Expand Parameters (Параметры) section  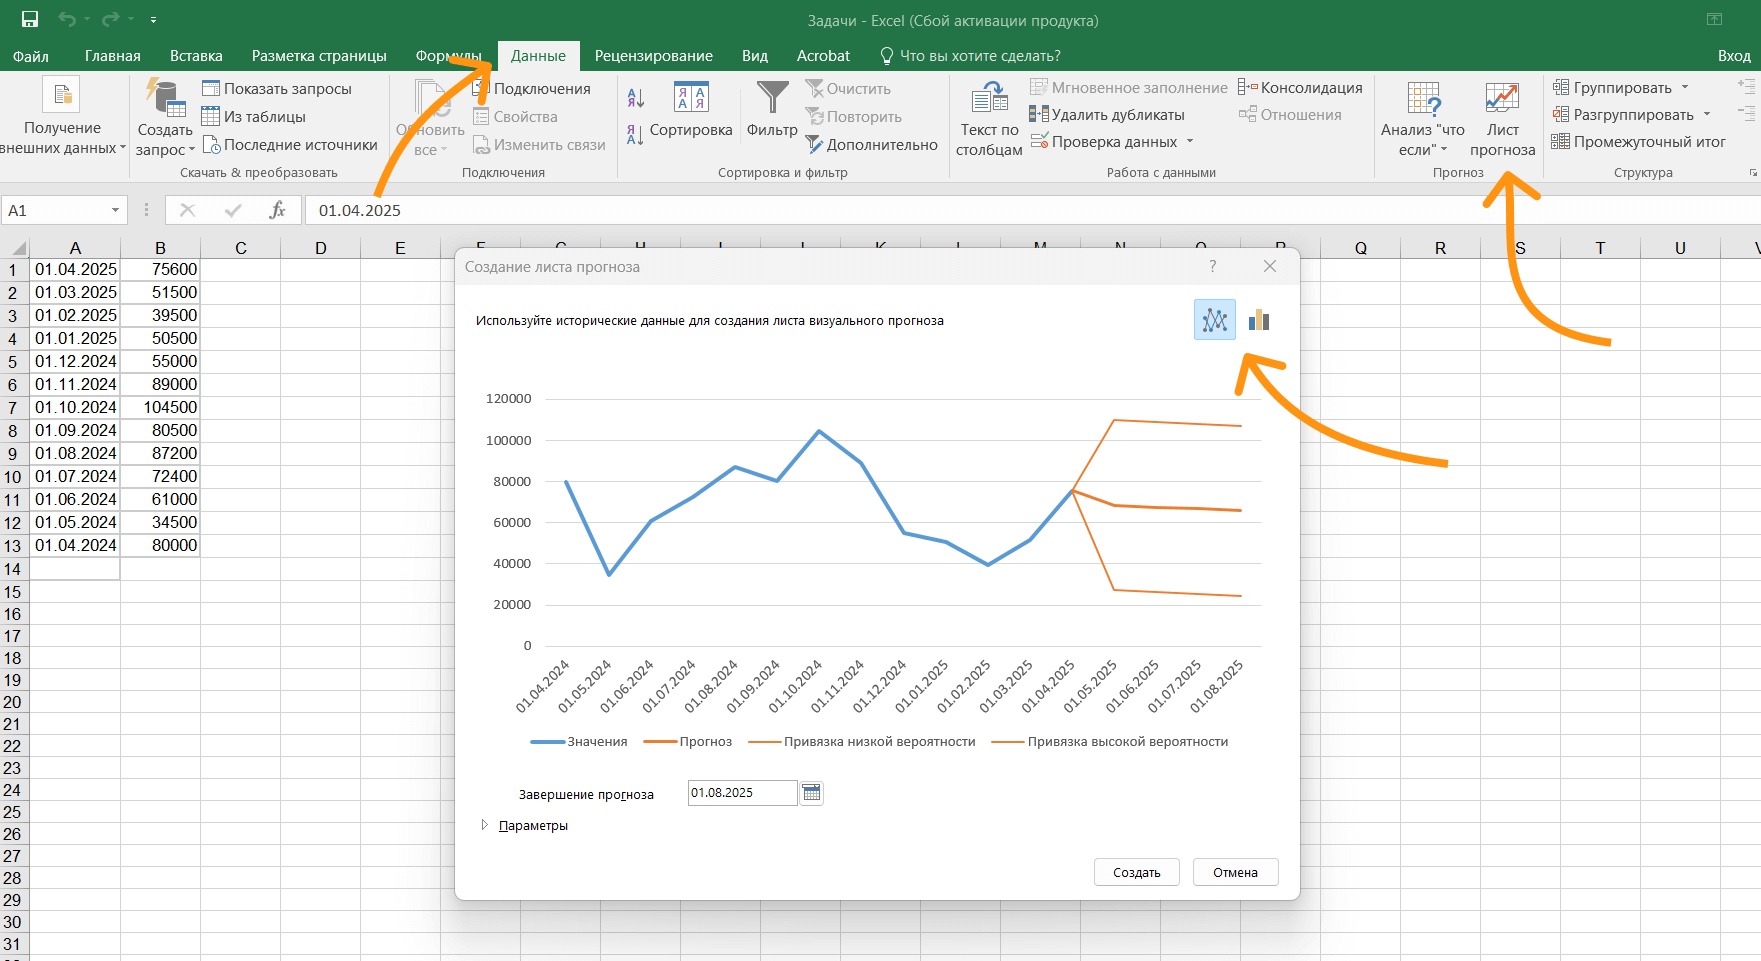coord(525,825)
